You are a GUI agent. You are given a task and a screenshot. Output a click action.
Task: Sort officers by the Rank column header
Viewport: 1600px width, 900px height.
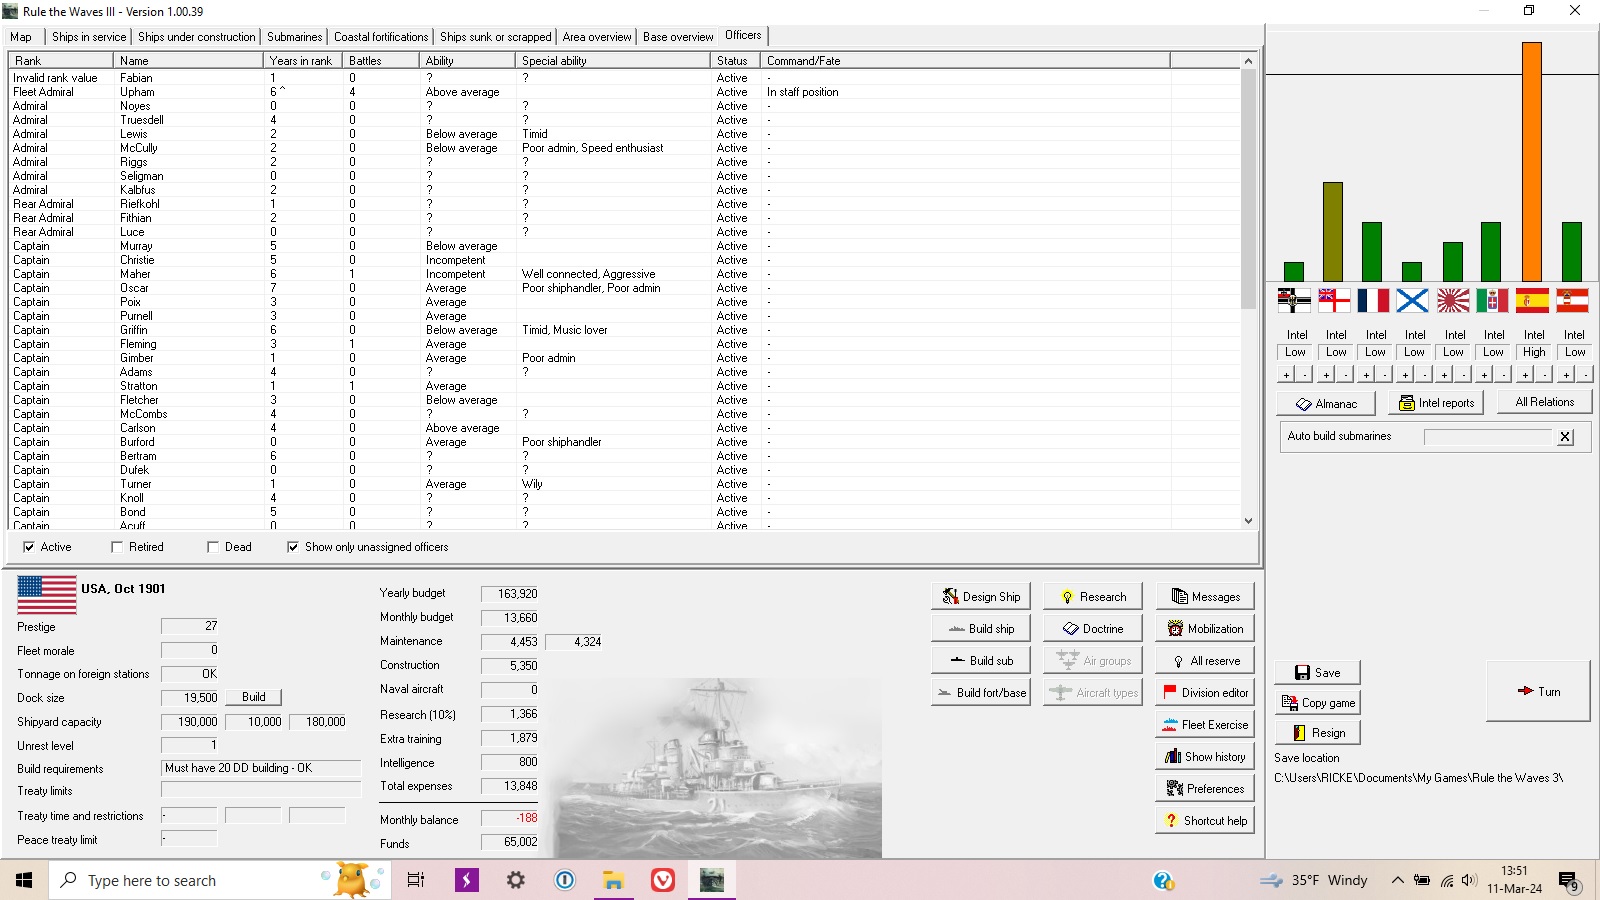pyautogui.click(x=61, y=61)
